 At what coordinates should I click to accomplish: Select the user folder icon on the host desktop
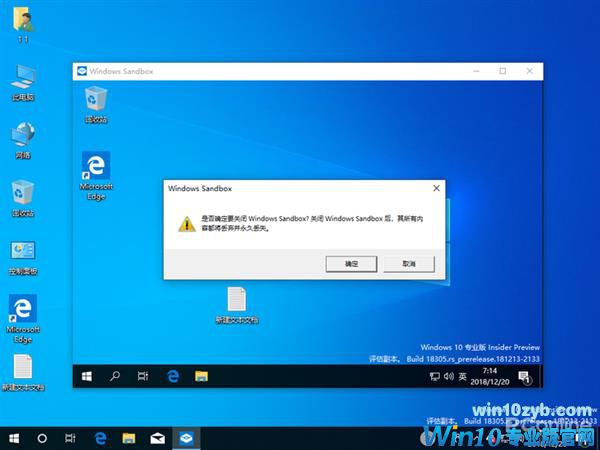pyautogui.click(x=23, y=24)
